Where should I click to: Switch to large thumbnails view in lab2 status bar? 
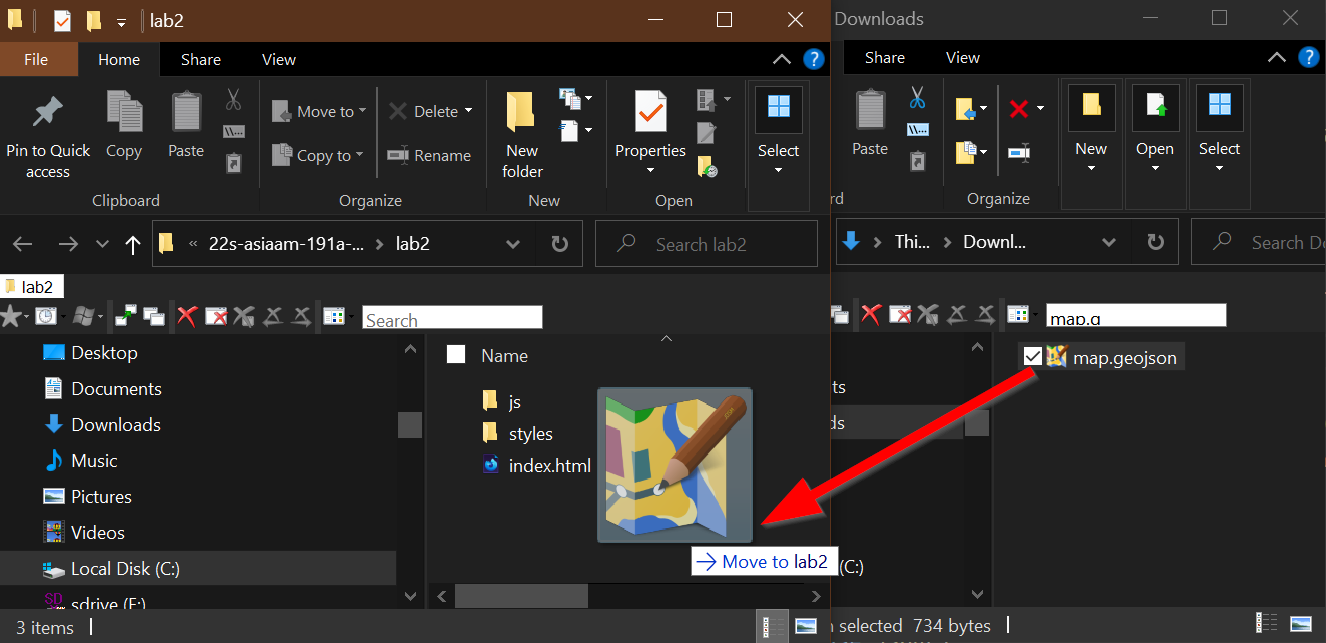[x=806, y=627]
